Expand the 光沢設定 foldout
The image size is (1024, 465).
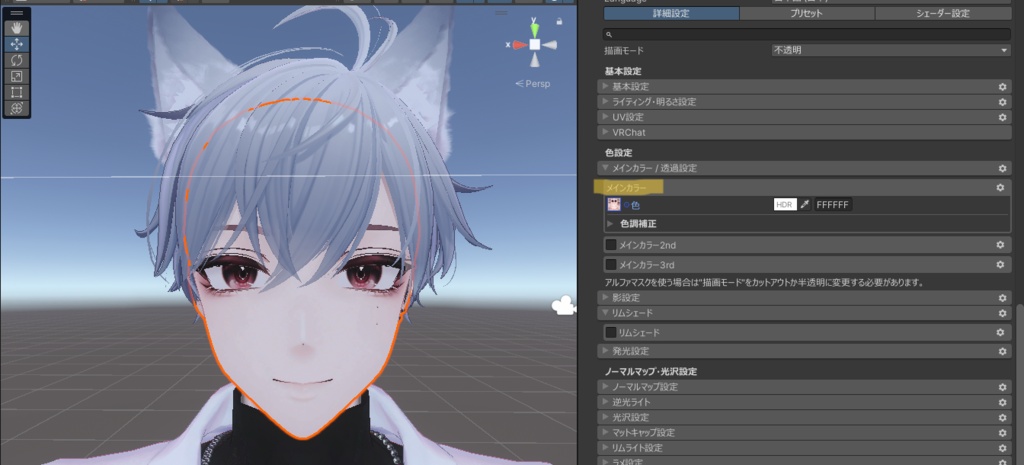click(x=606, y=417)
